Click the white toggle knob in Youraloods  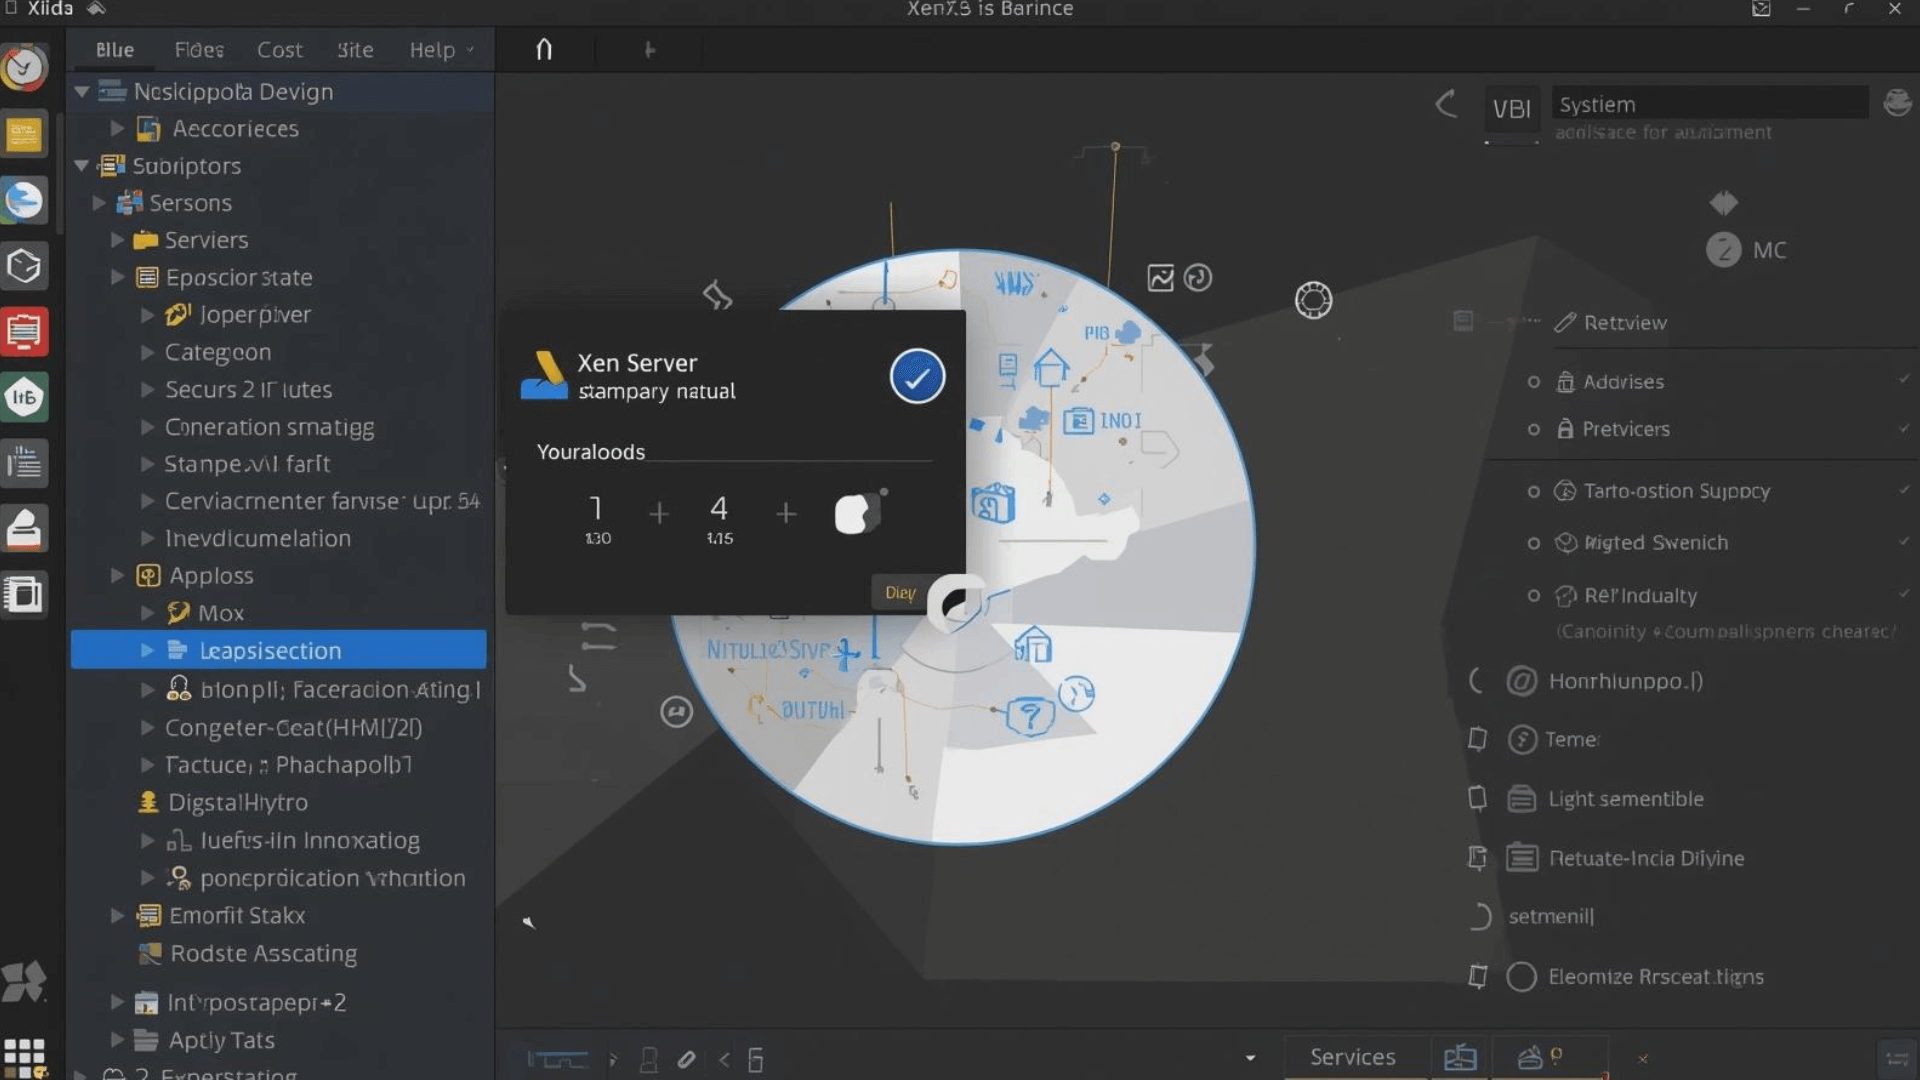click(852, 514)
